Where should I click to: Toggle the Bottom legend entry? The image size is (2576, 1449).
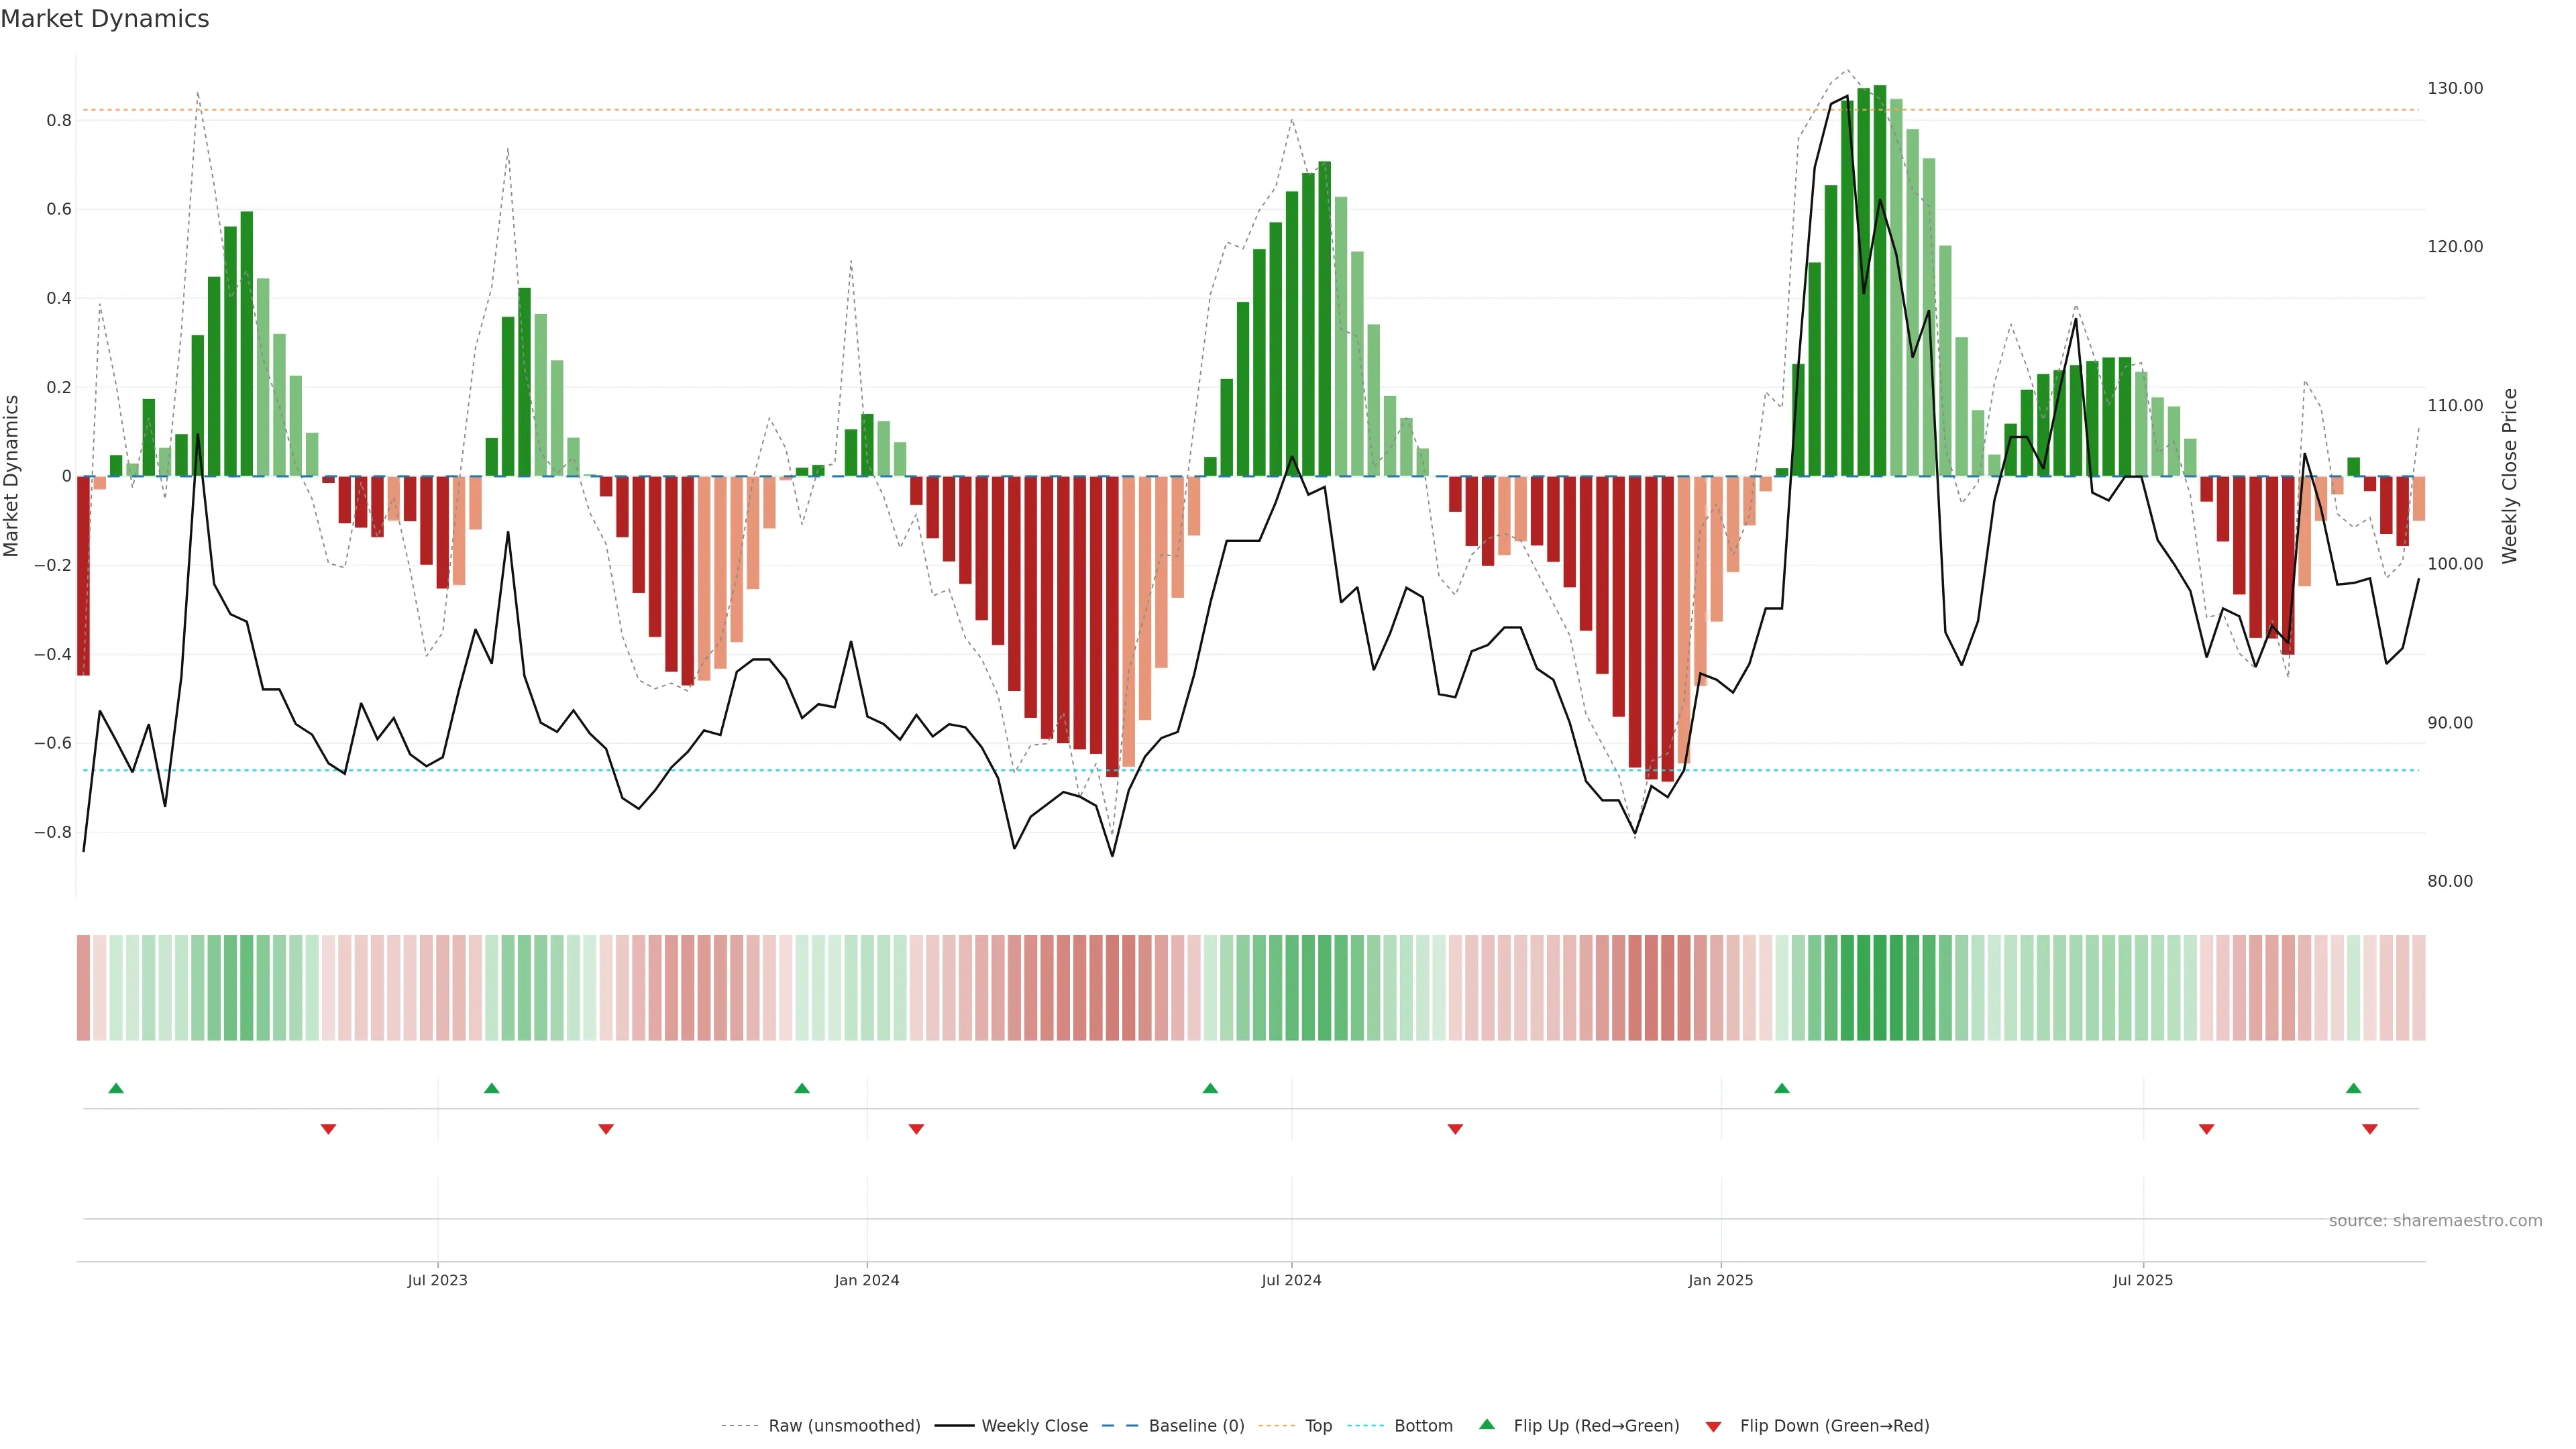(1423, 1426)
